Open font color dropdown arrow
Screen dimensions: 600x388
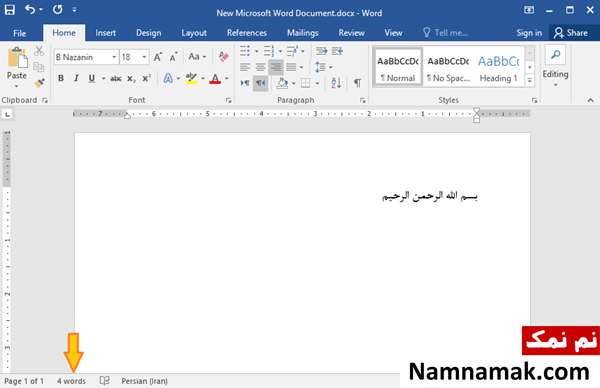pos(227,79)
